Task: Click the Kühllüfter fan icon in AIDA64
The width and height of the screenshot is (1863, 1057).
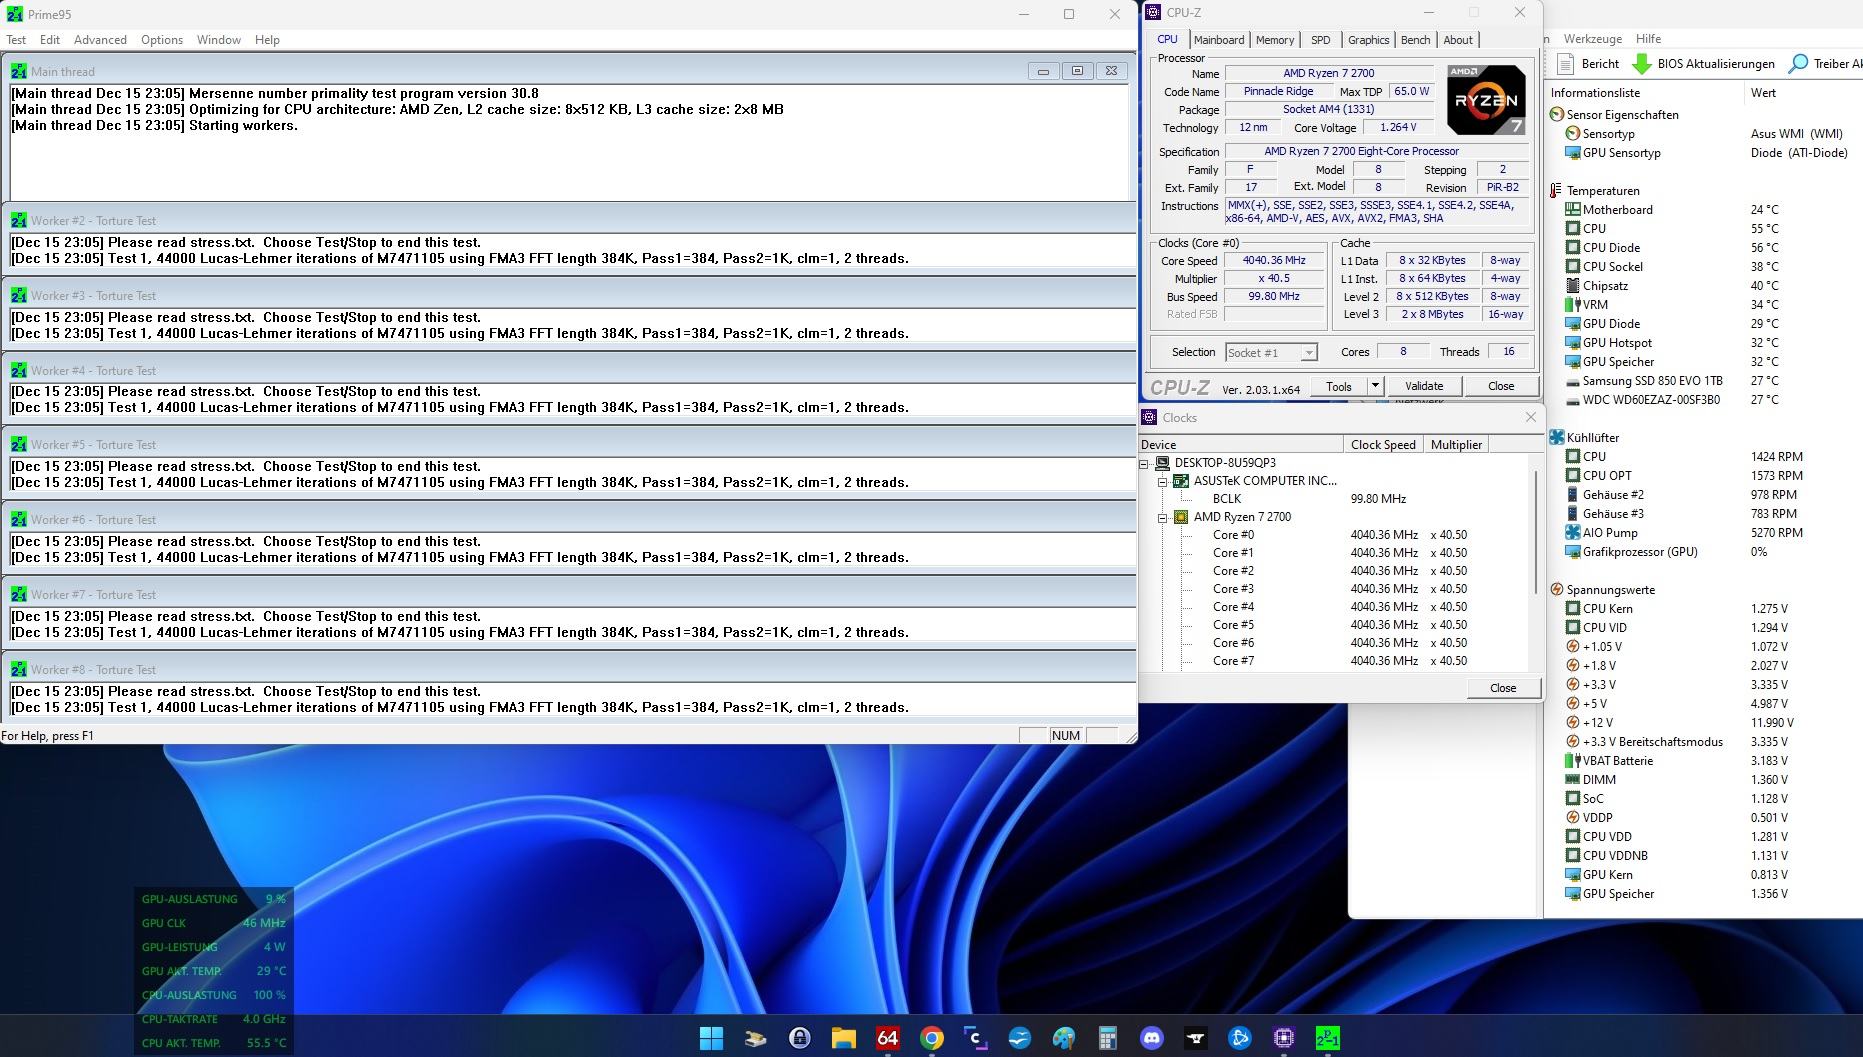Action: 1556,437
